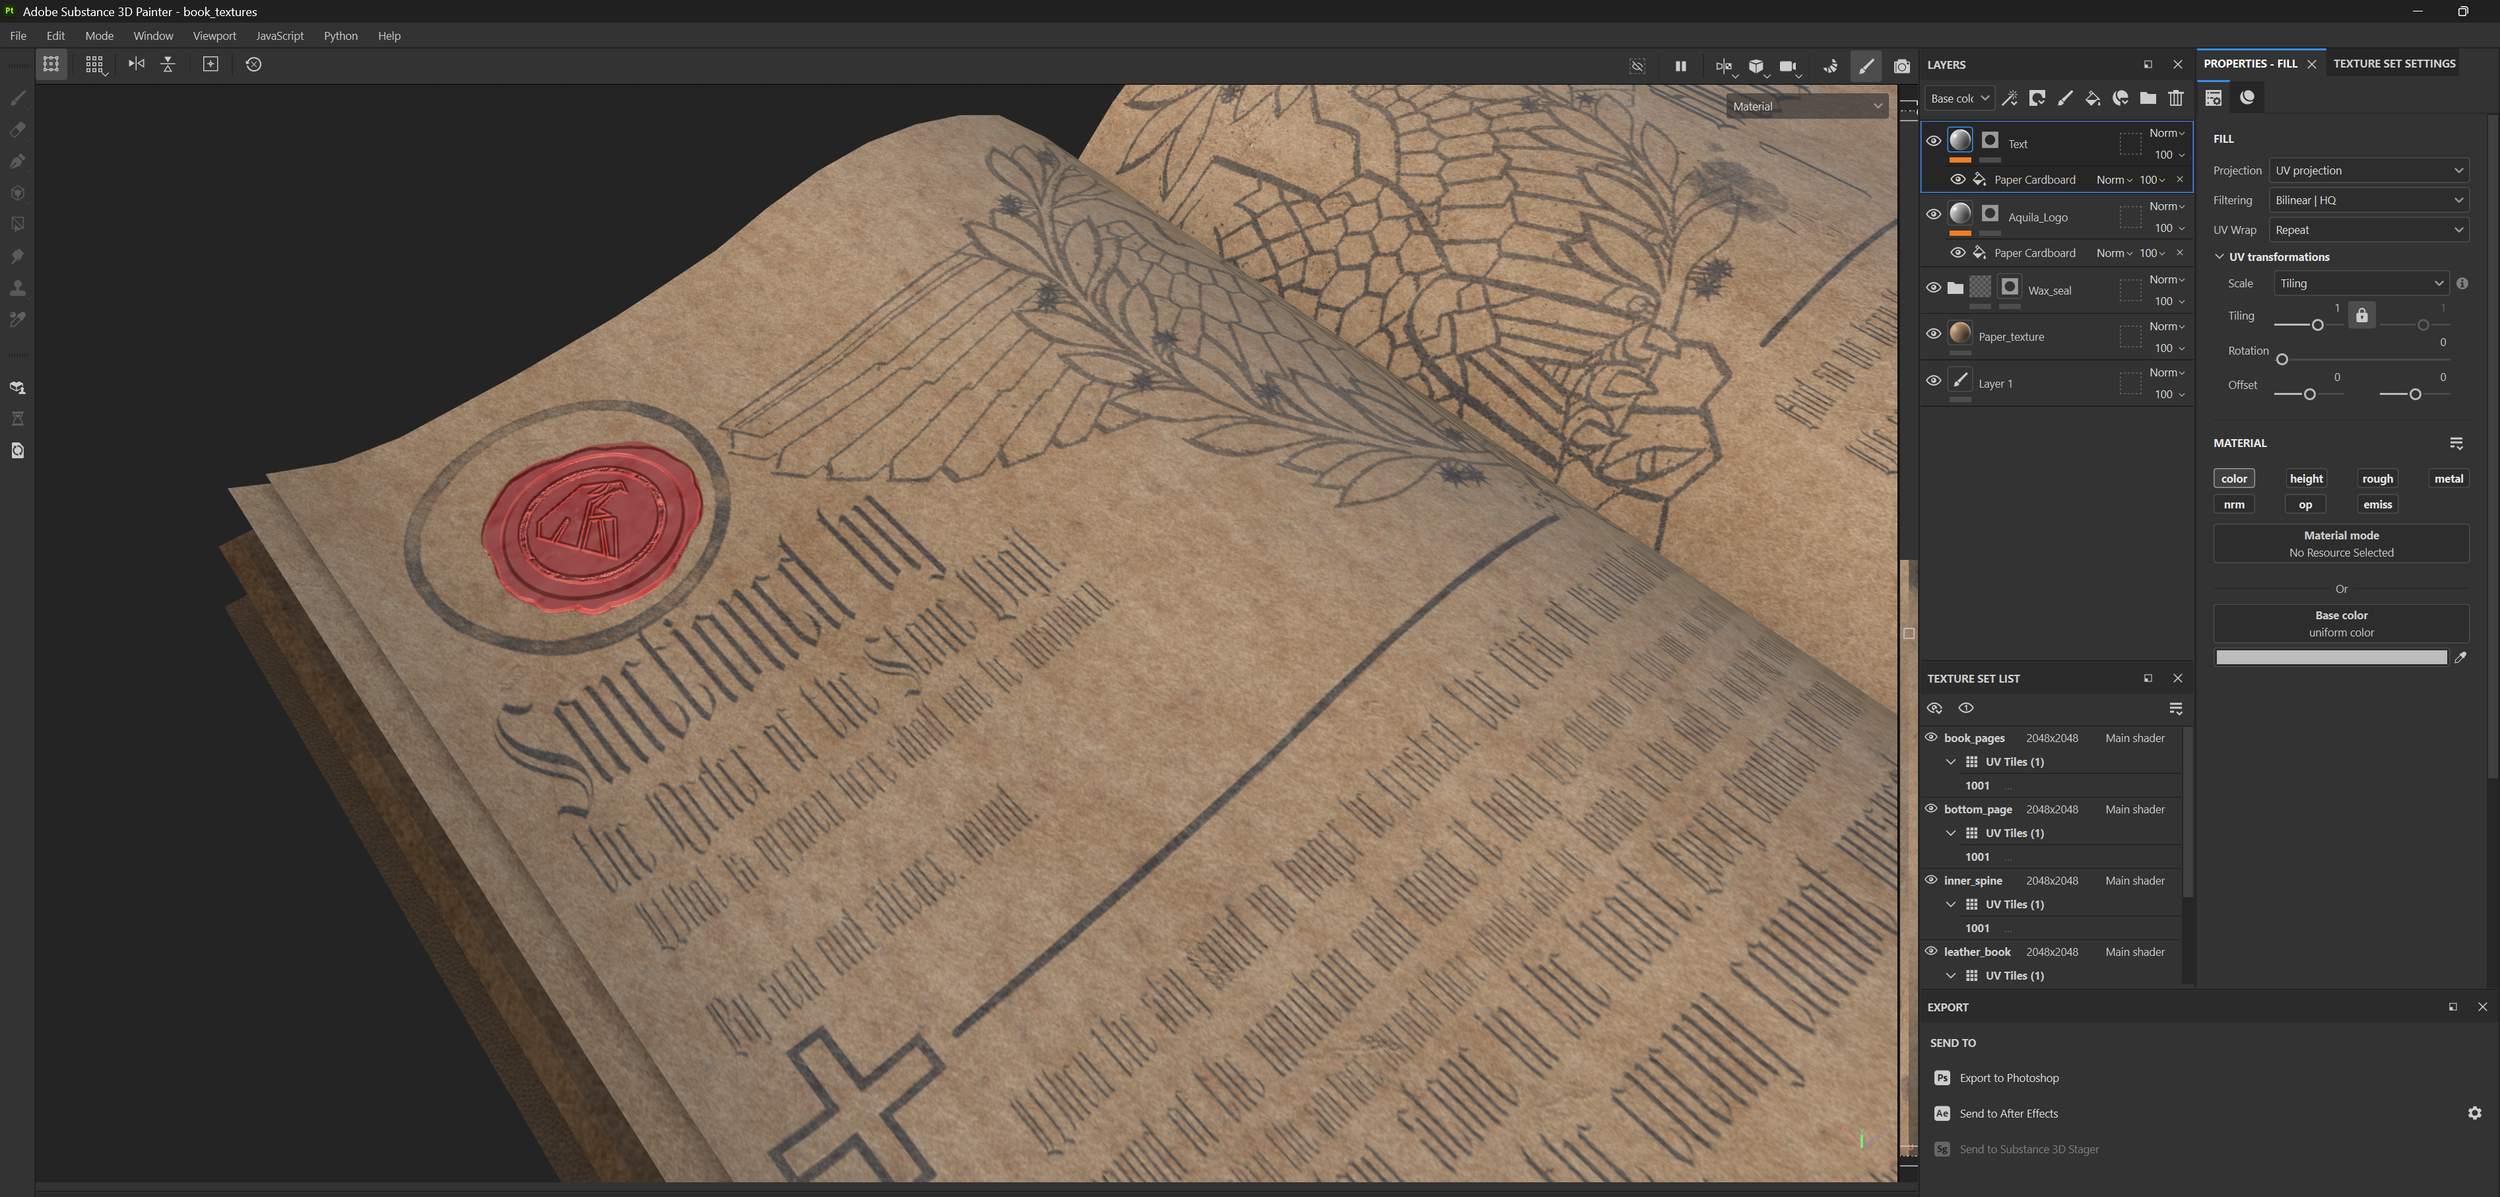Click Export to Photoshop
Viewport: 2500px width, 1197px height.
tap(2008, 1078)
